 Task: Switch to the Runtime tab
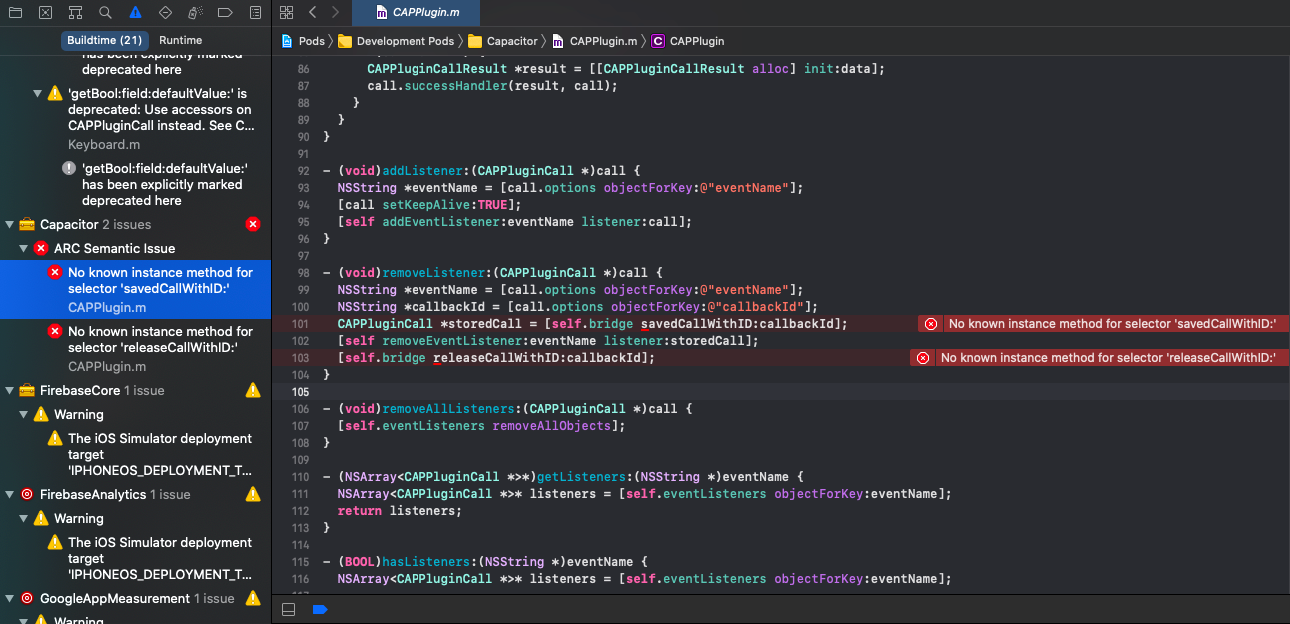click(x=181, y=41)
